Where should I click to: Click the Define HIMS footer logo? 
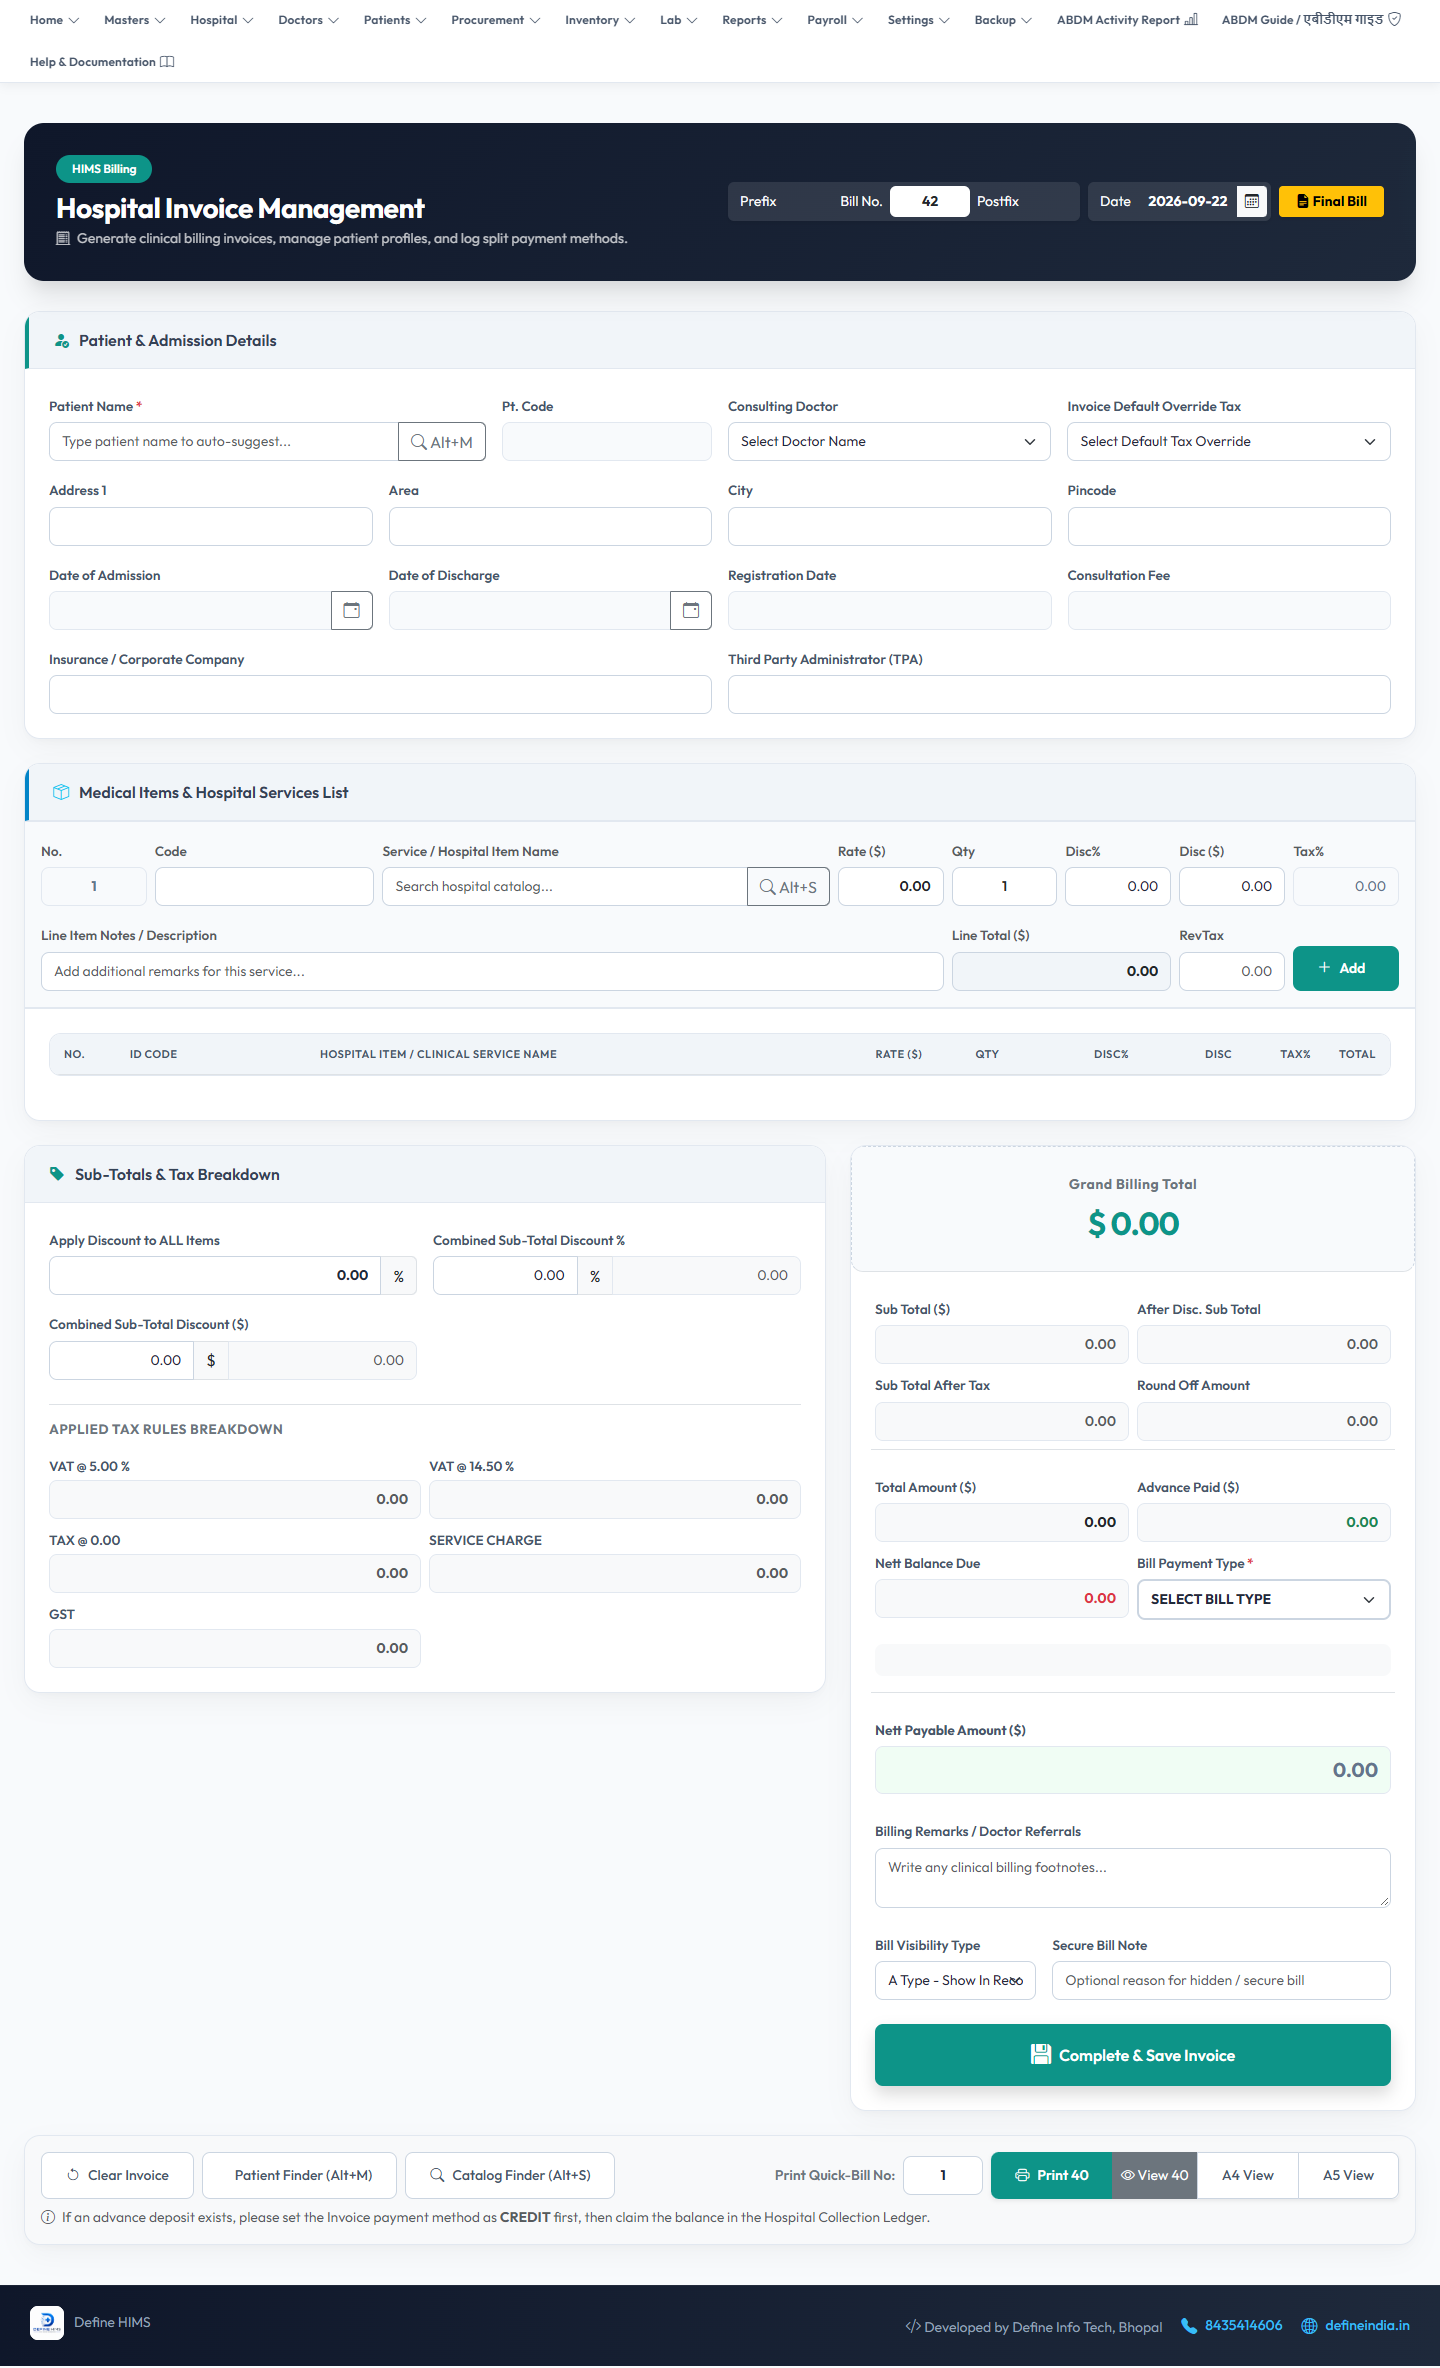pos(47,2323)
